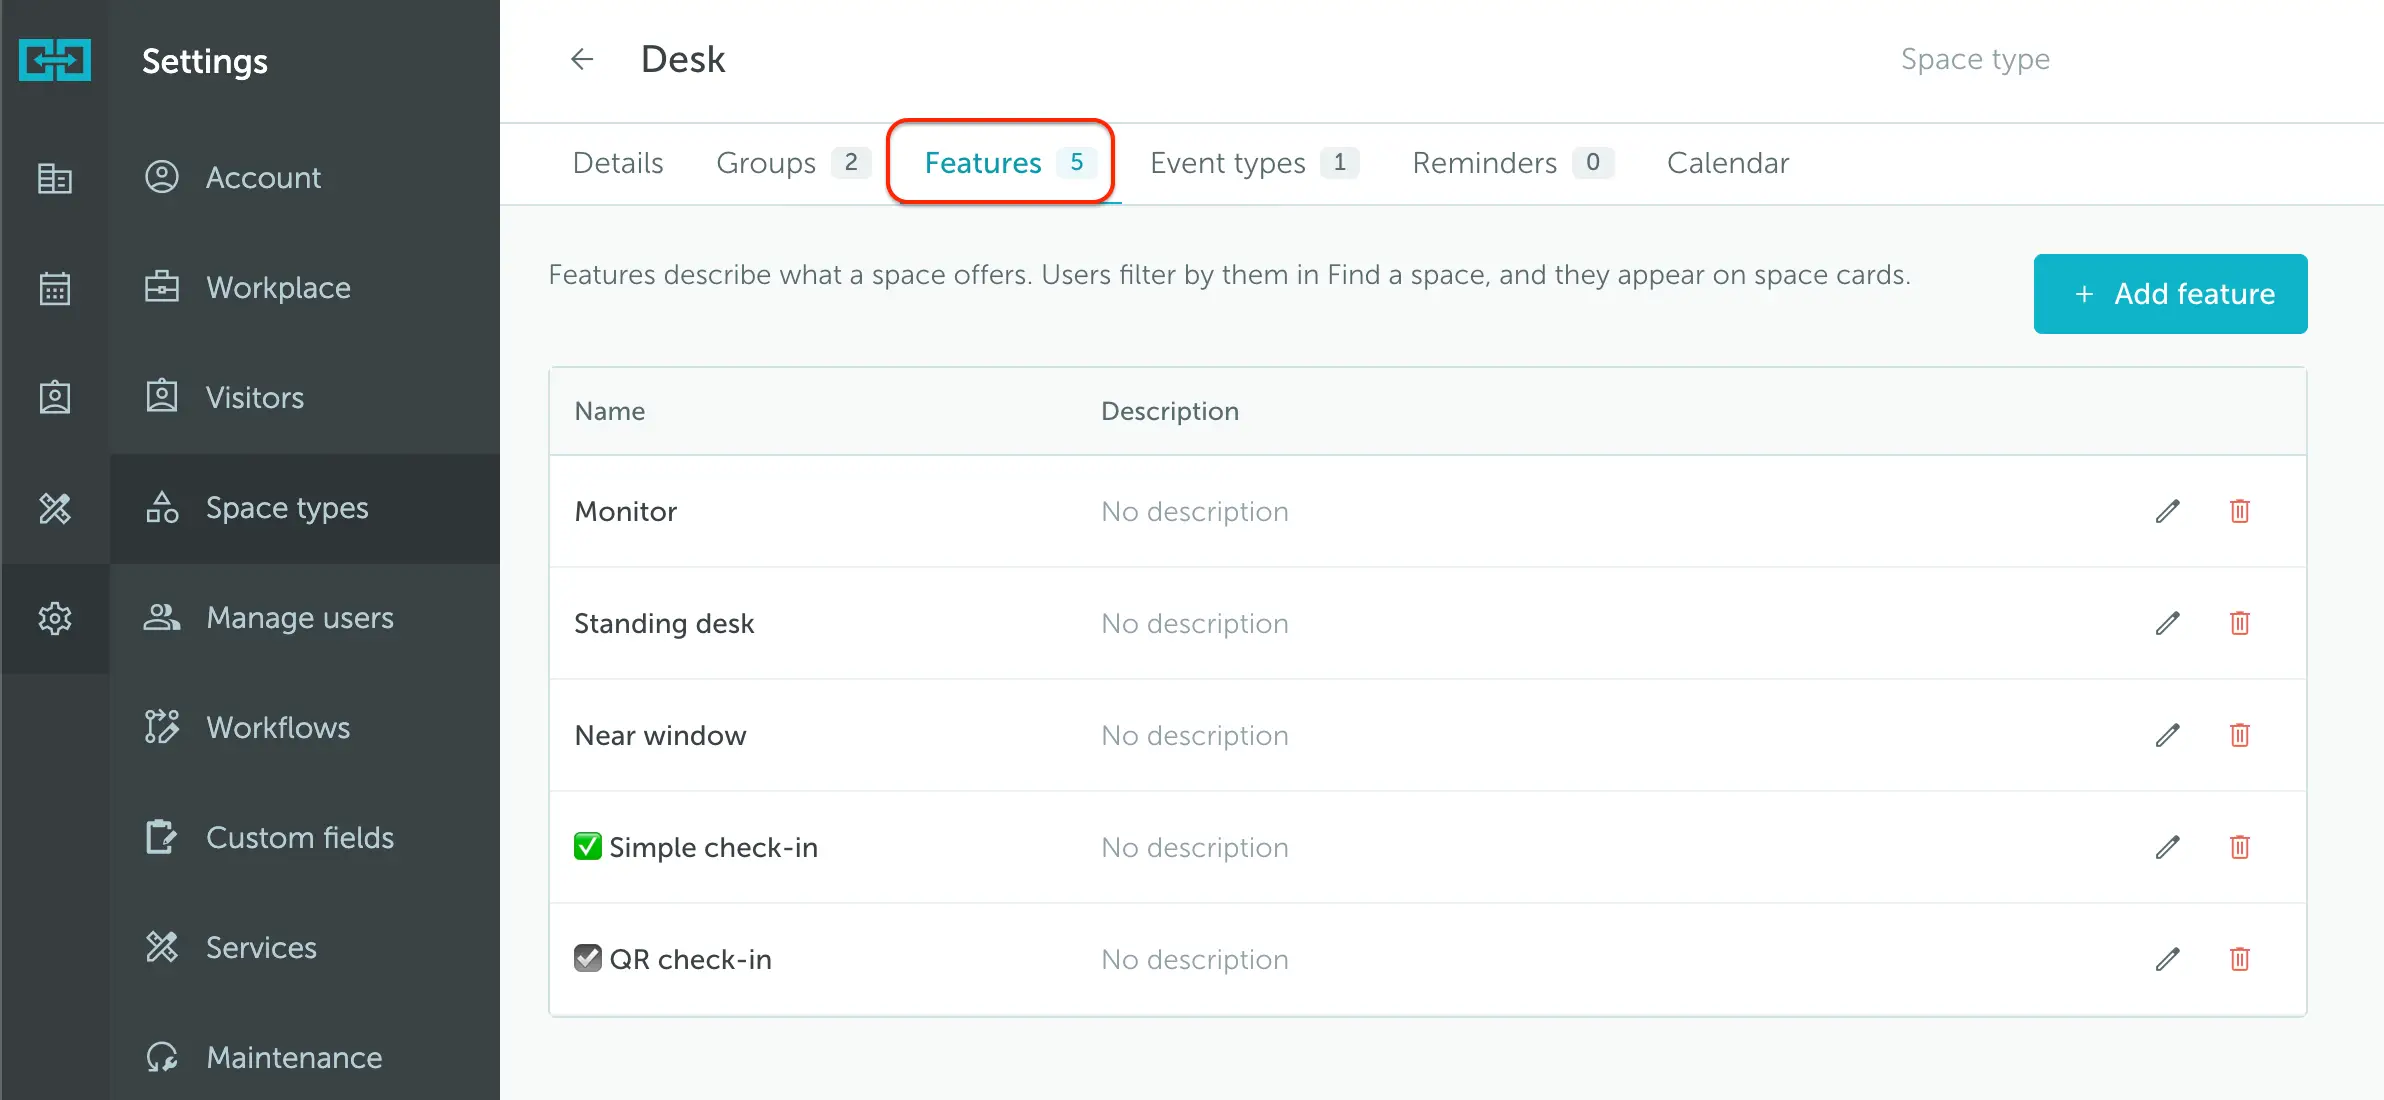Switch to the Groups tab
The image size is (2384, 1100).
[x=793, y=163]
